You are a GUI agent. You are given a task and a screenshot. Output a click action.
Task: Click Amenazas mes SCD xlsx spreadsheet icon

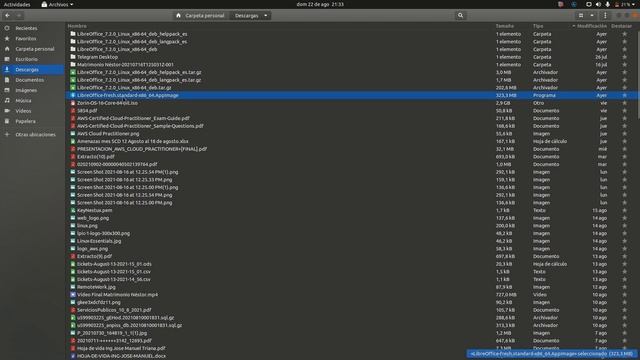click(73, 141)
